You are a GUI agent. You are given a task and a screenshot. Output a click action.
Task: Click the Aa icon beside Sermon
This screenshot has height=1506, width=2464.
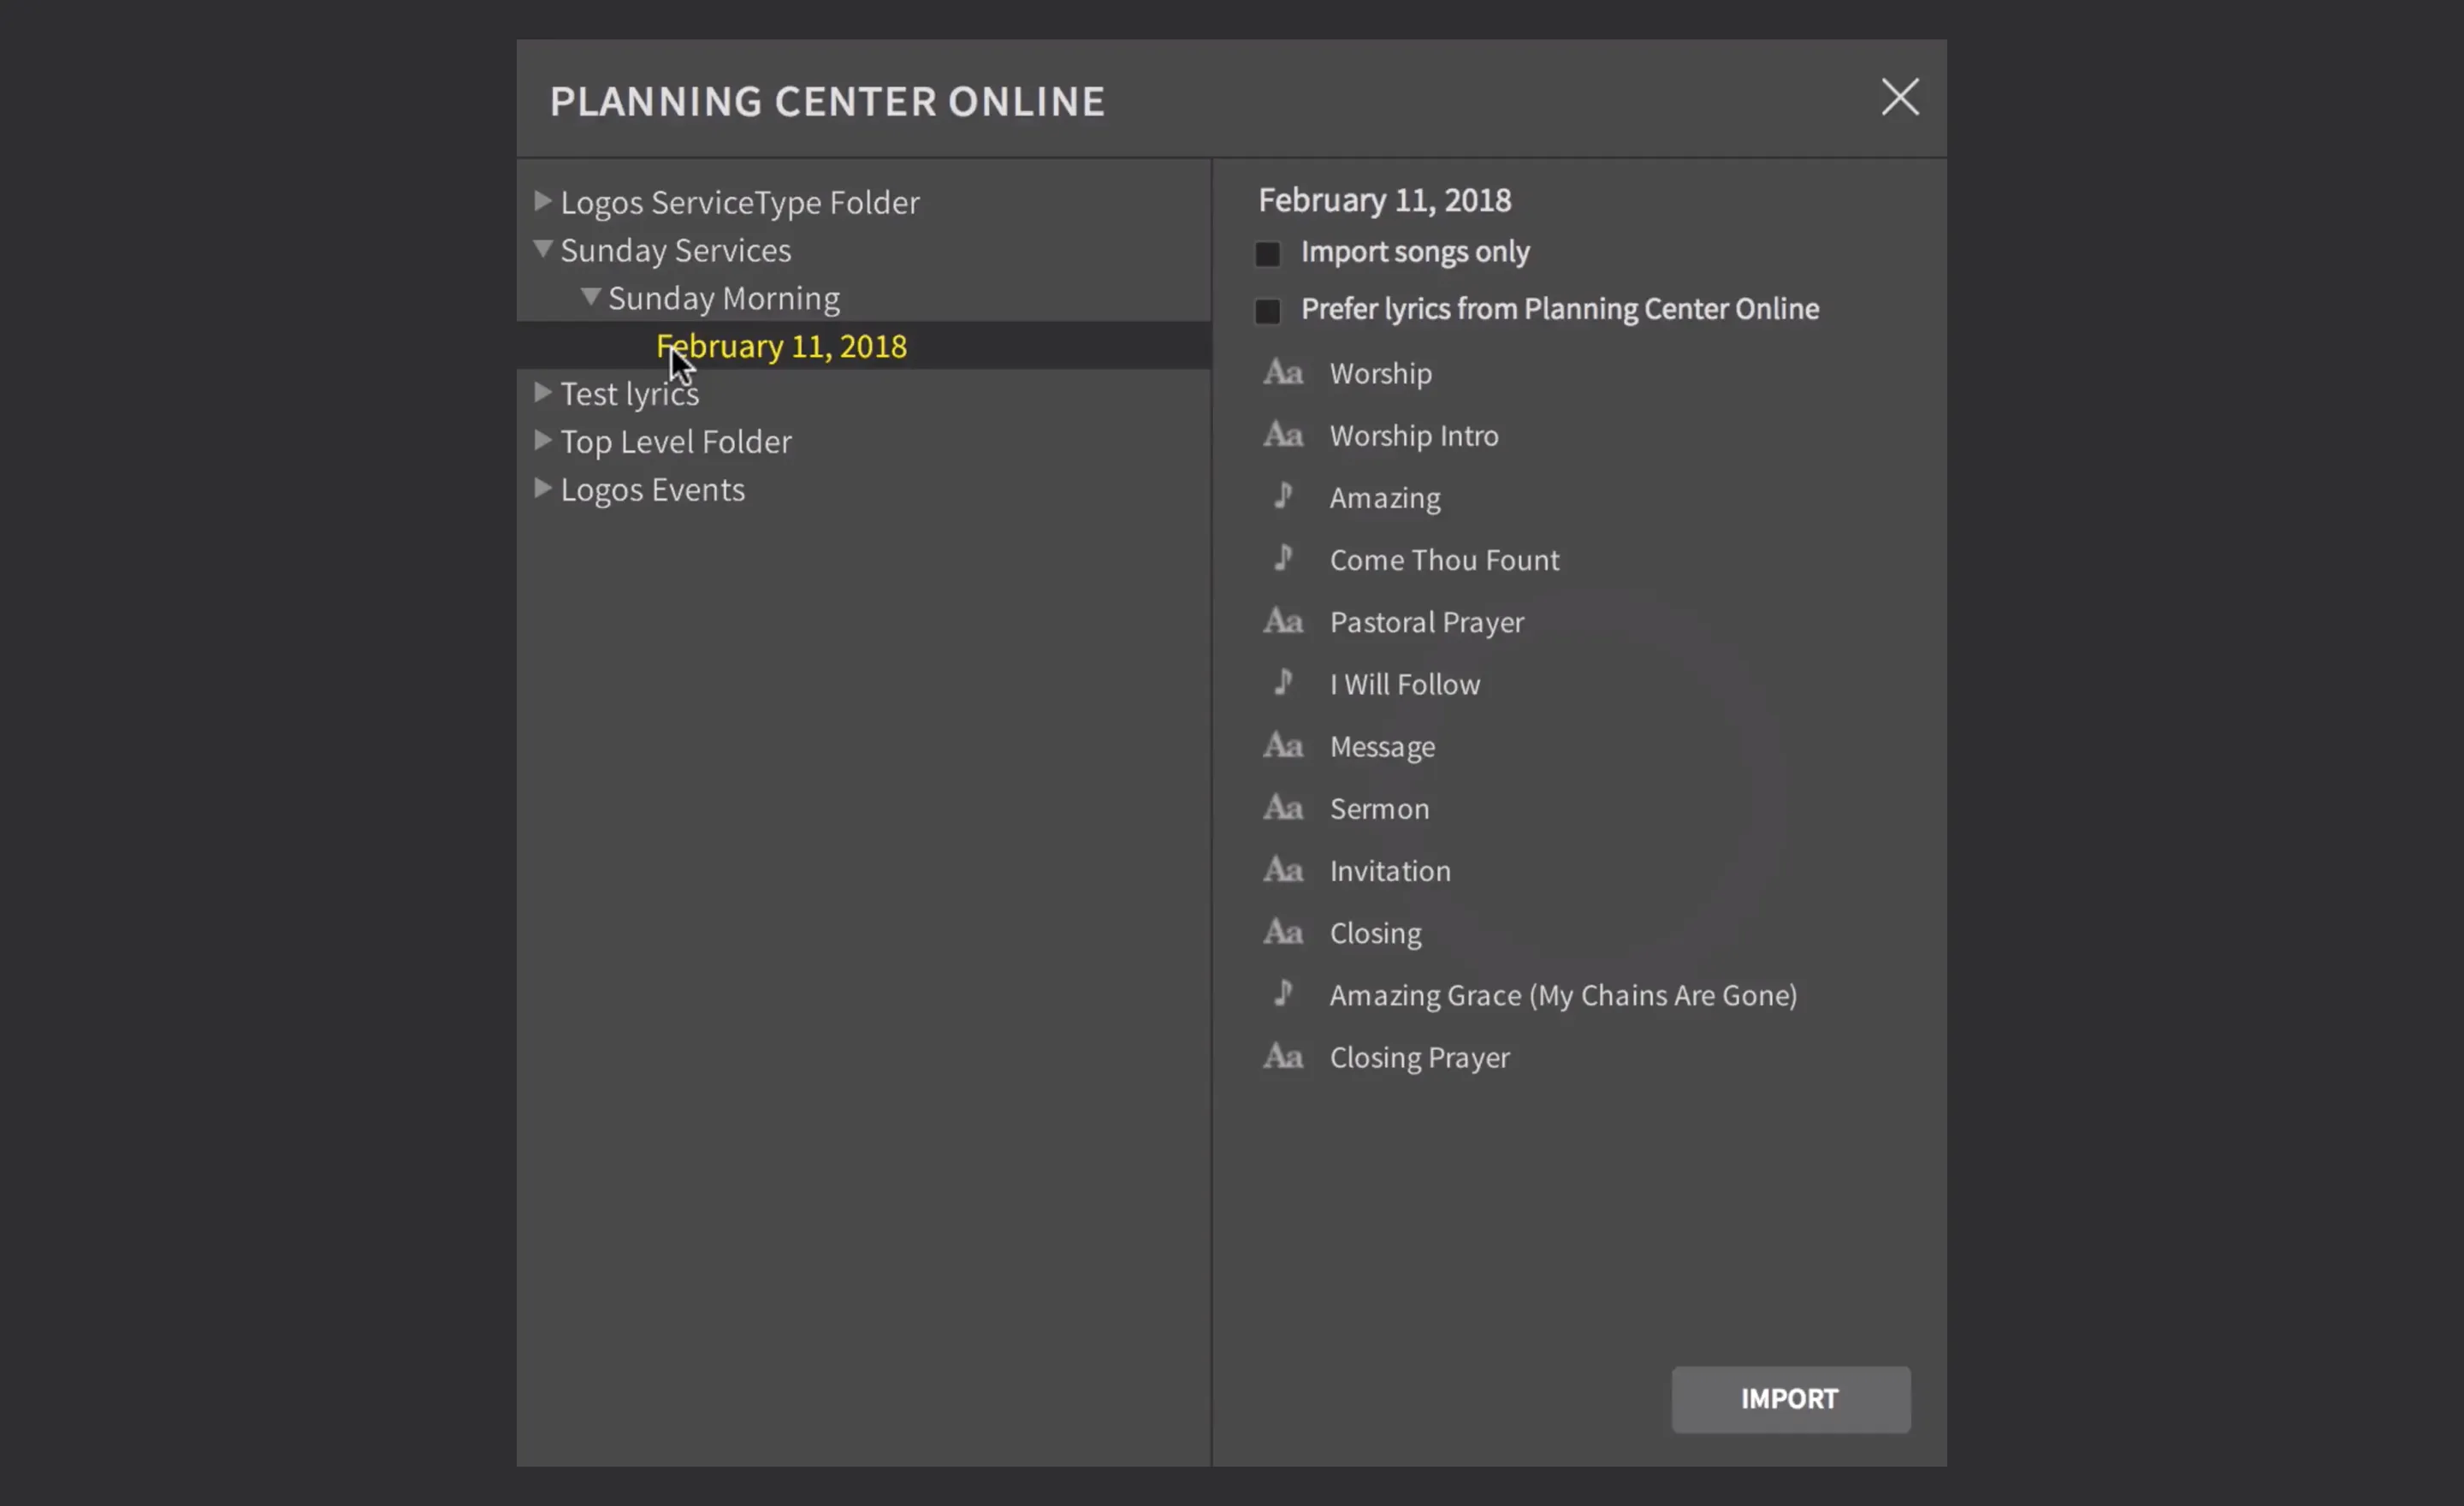[x=1283, y=808]
